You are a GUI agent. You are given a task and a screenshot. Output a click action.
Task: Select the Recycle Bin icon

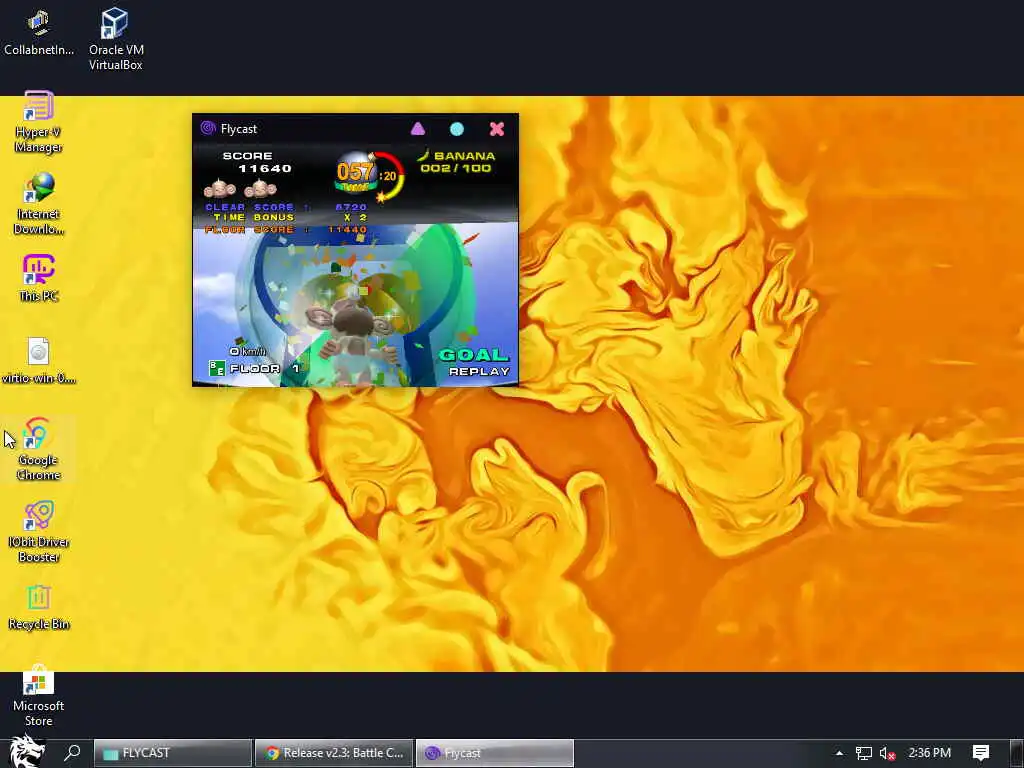(39, 607)
